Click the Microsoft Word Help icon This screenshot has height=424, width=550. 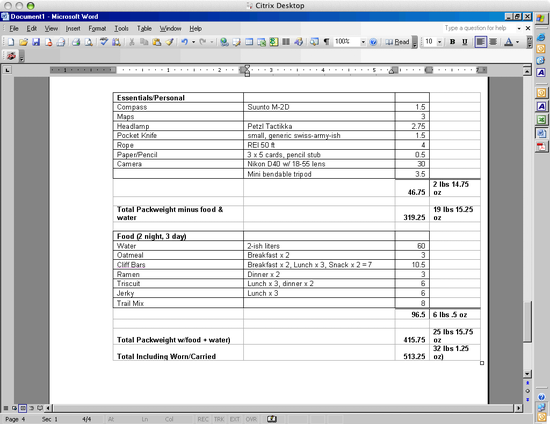click(x=373, y=42)
